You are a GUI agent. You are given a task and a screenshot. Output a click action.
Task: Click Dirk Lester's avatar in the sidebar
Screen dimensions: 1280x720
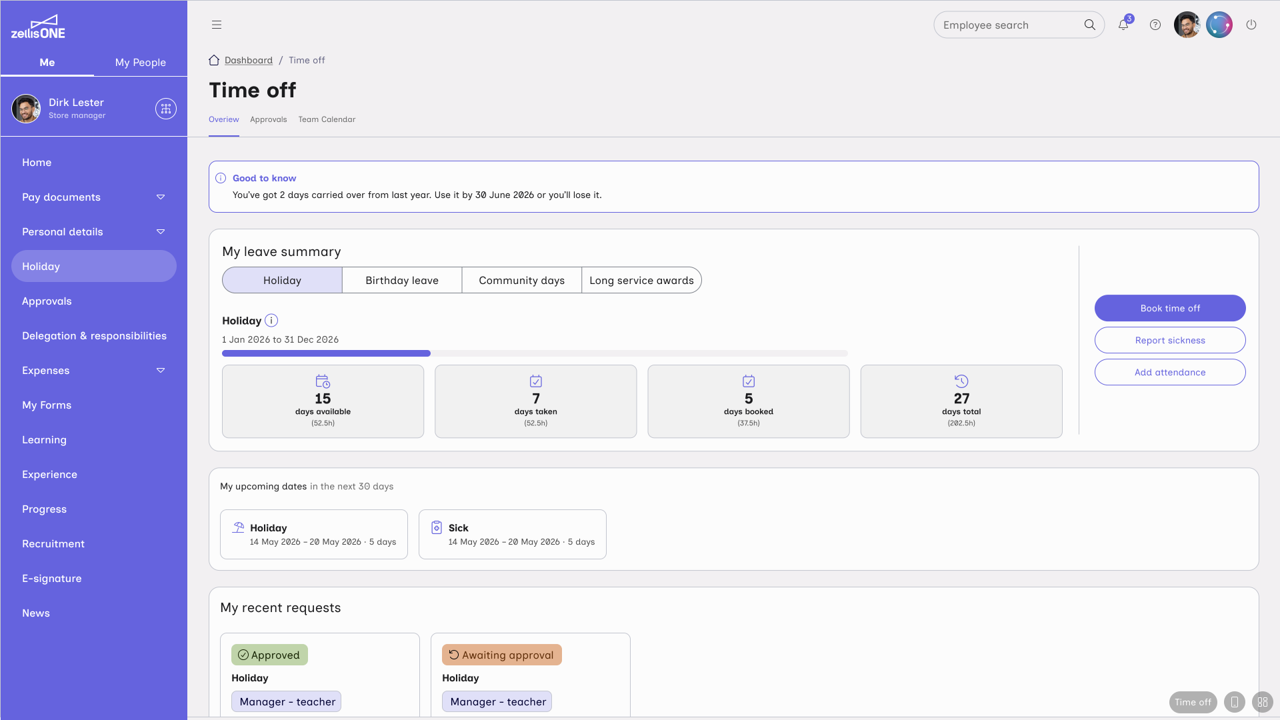click(26, 108)
